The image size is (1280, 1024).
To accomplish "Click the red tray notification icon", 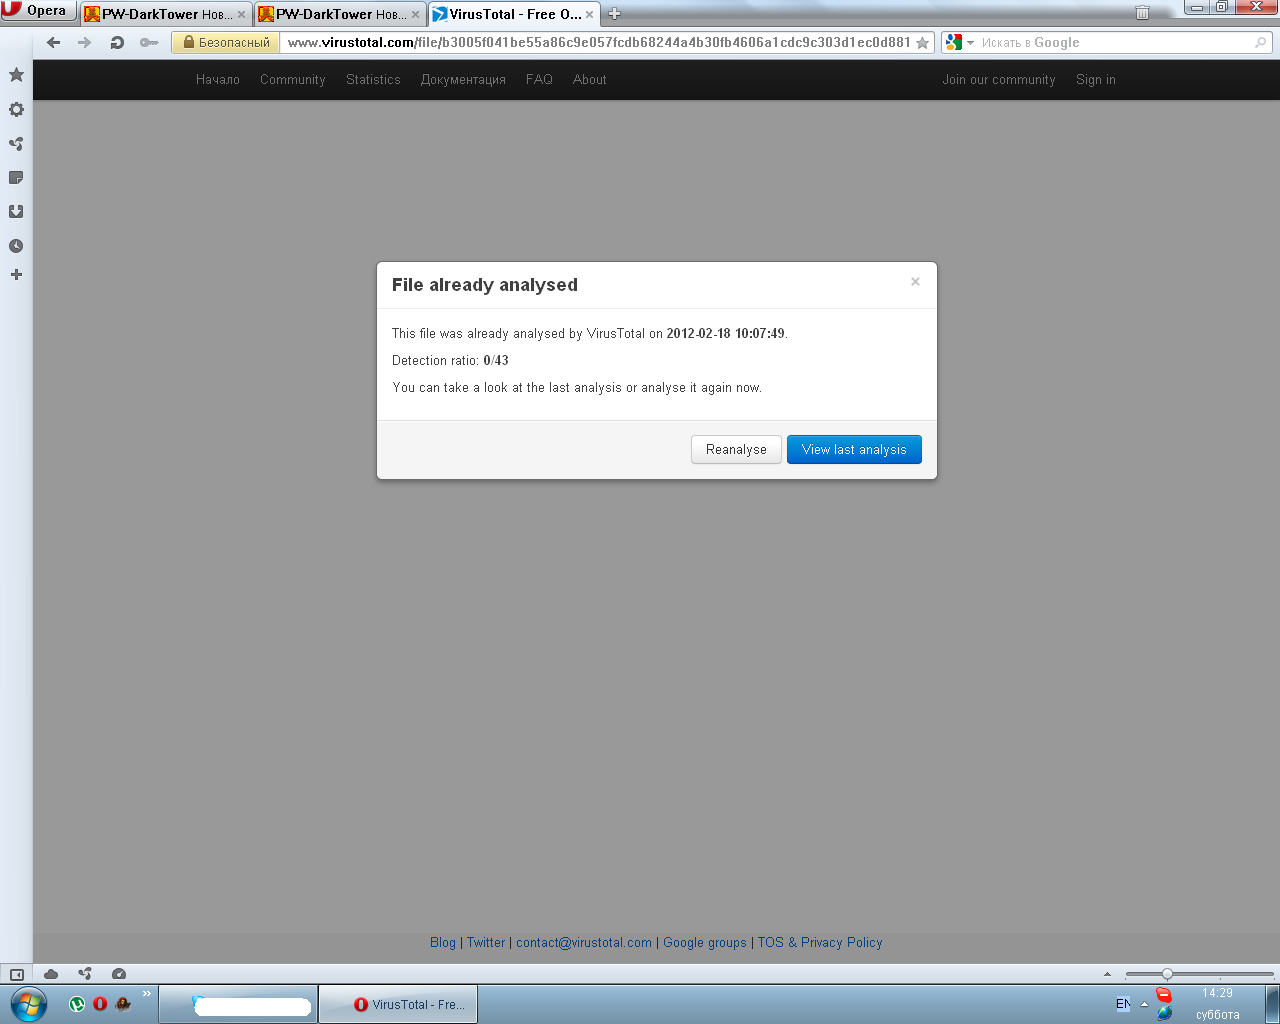I will (1164, 995).
